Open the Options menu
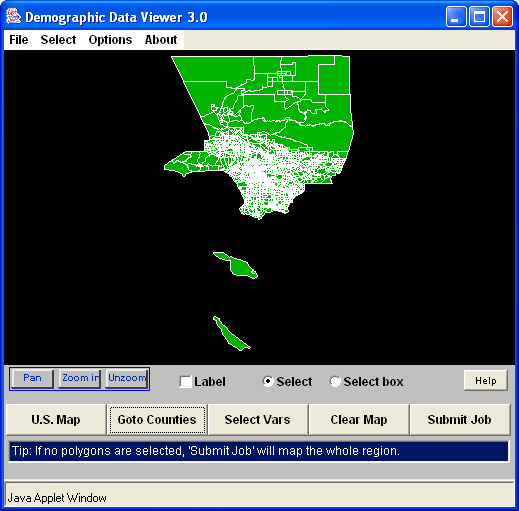This screenshot has width=519, height=511. (110, 40)
